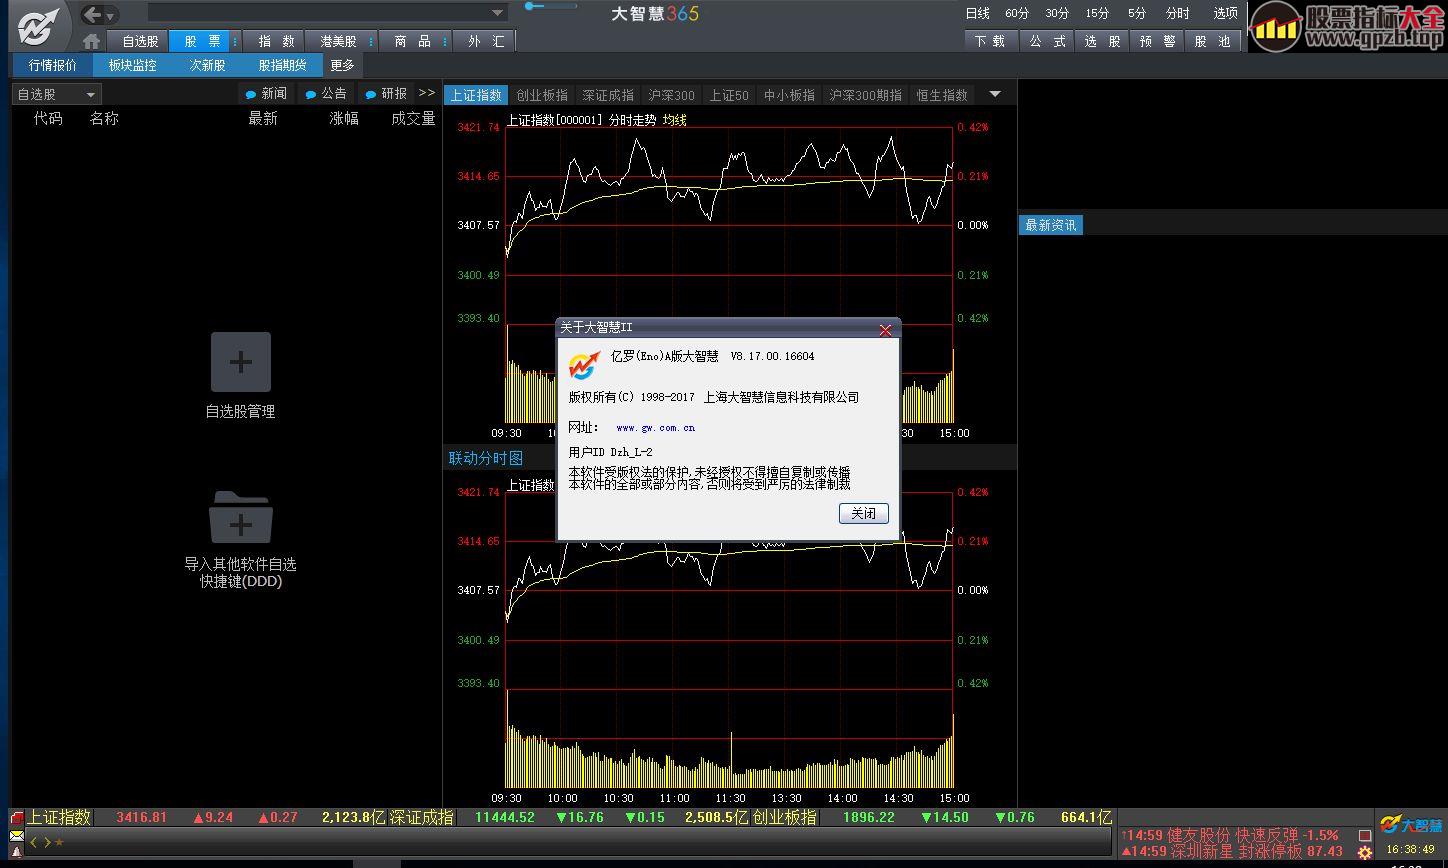Image resolution: width=1448 pixels, height=868 pixels.
Task: Click the 选股 stock picker button
Action: tap(1102, 41)
